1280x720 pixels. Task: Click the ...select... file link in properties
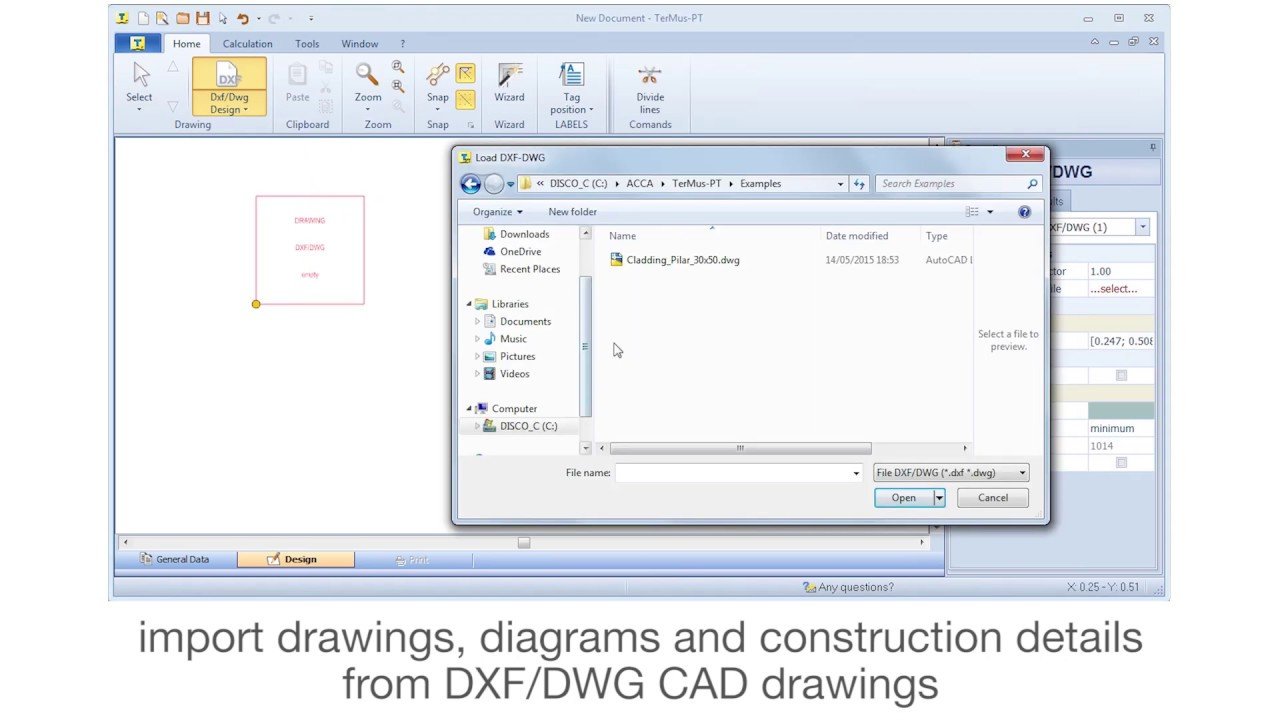(x=1114, y=289)
